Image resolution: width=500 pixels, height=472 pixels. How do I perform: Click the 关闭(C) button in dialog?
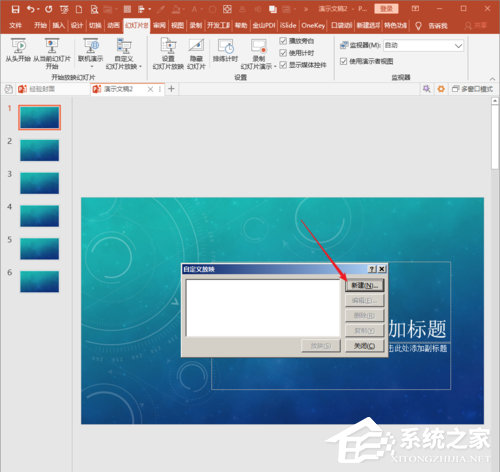click(364, 346)
